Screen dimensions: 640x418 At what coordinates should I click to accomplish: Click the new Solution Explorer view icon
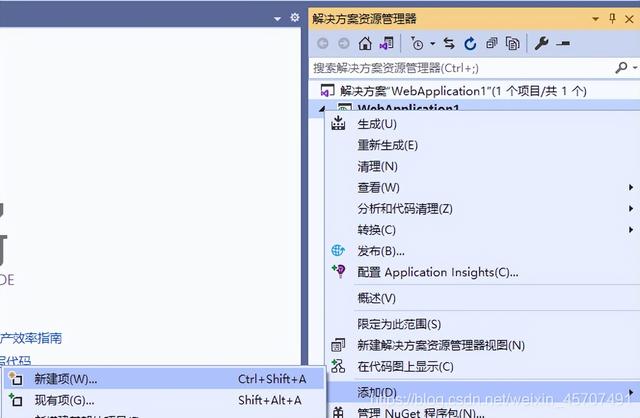[338, 345]
